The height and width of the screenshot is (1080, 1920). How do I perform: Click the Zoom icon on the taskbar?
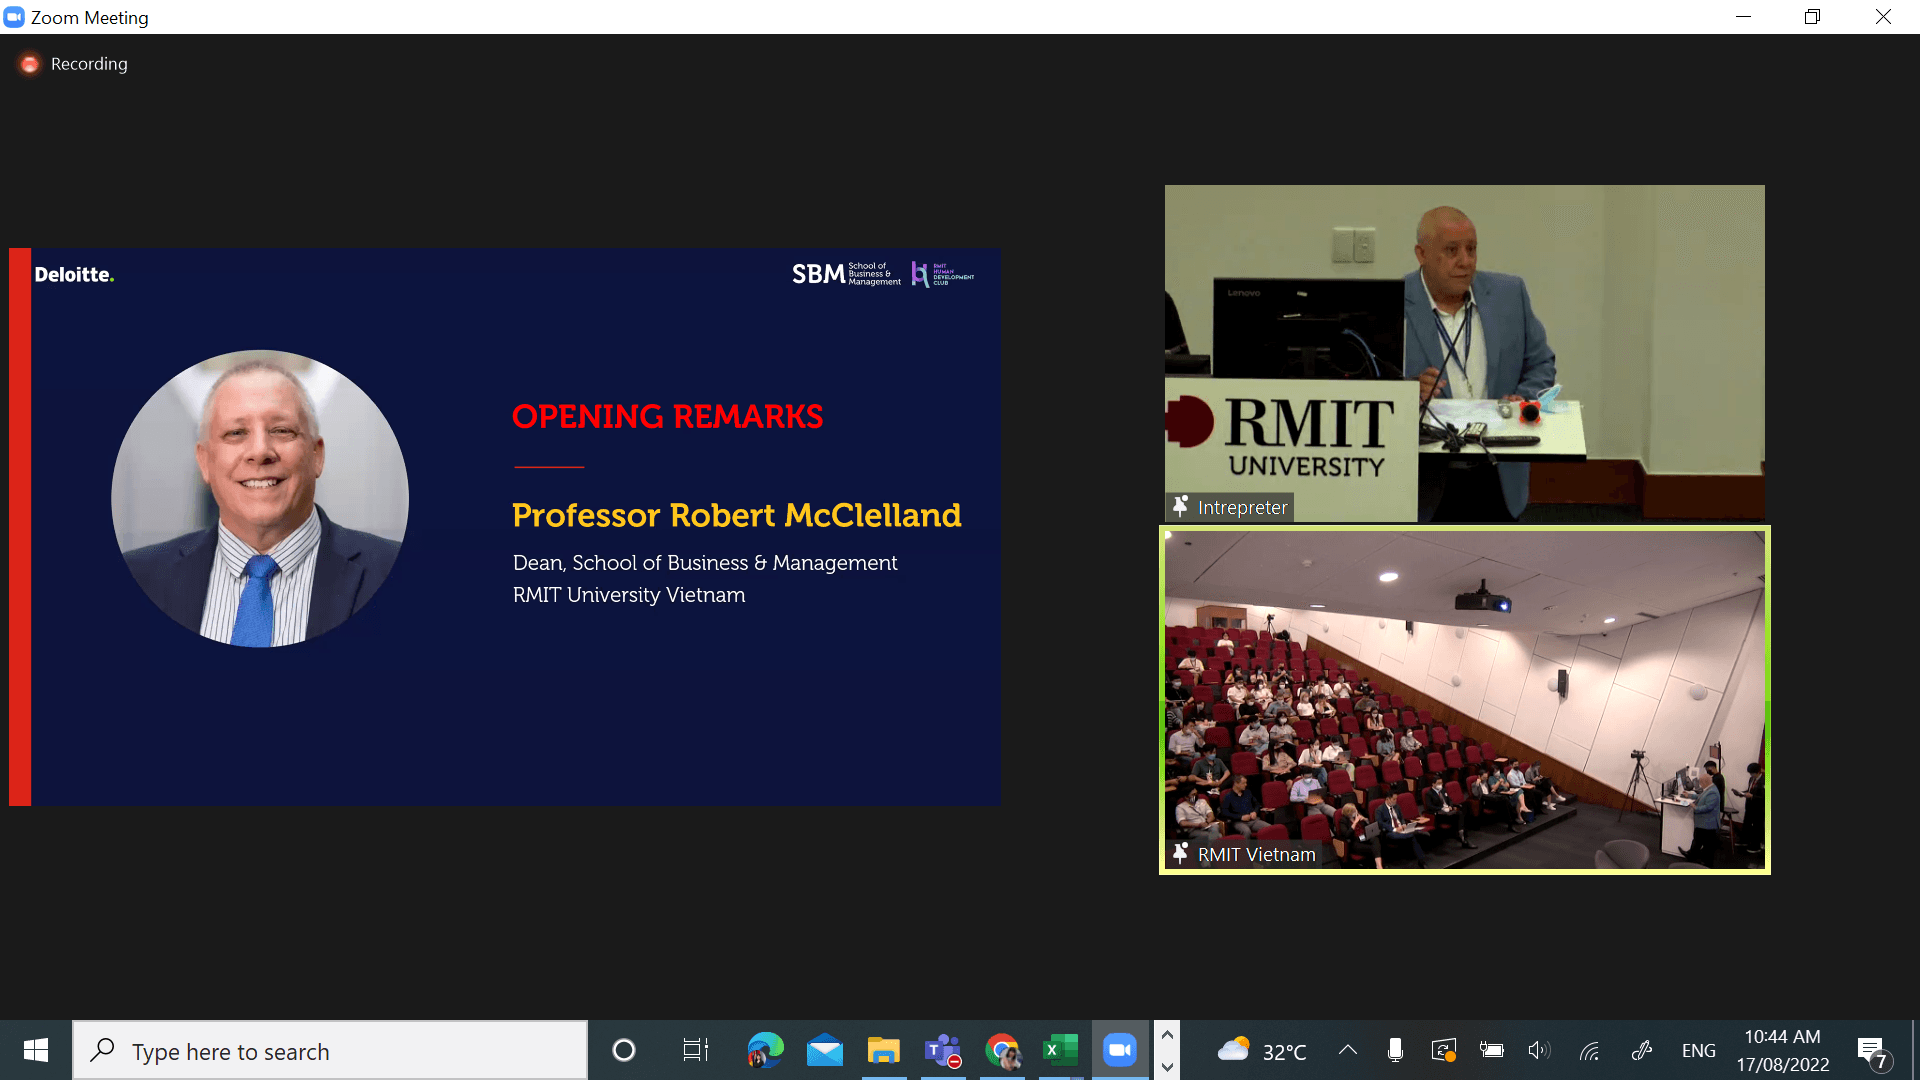(1120, 1050)
